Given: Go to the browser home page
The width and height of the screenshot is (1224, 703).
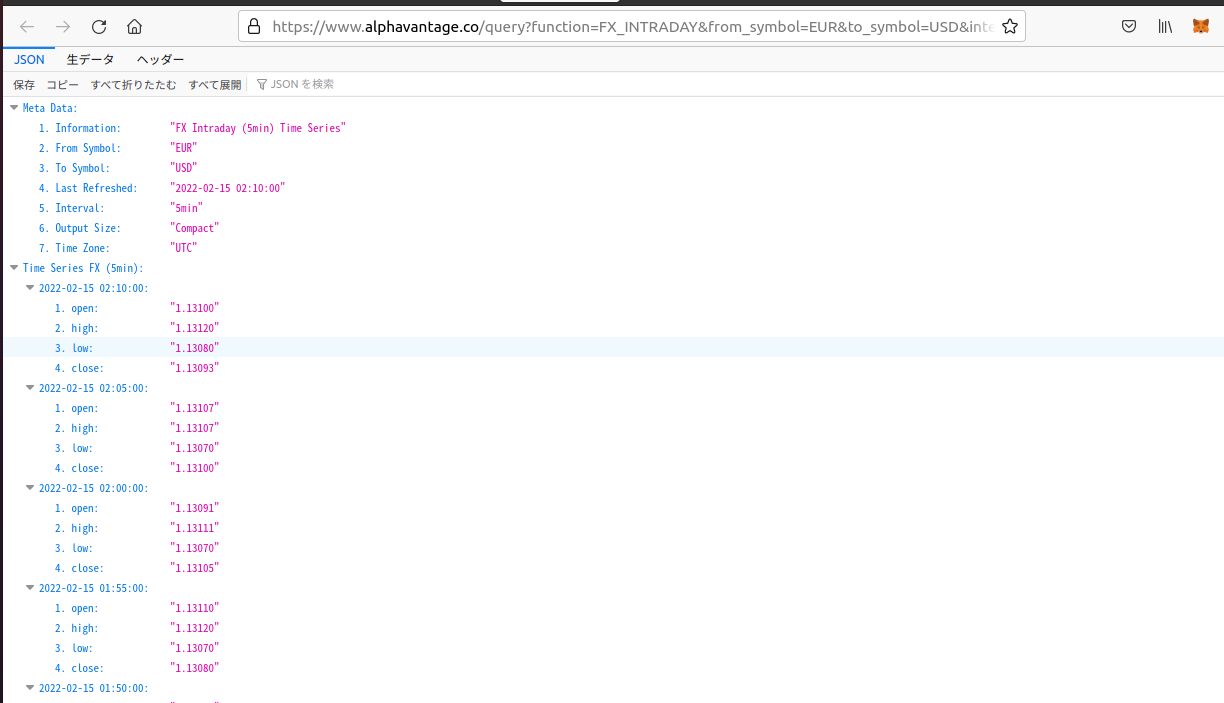Looking at the screenshot, I should tap(134, 26).
